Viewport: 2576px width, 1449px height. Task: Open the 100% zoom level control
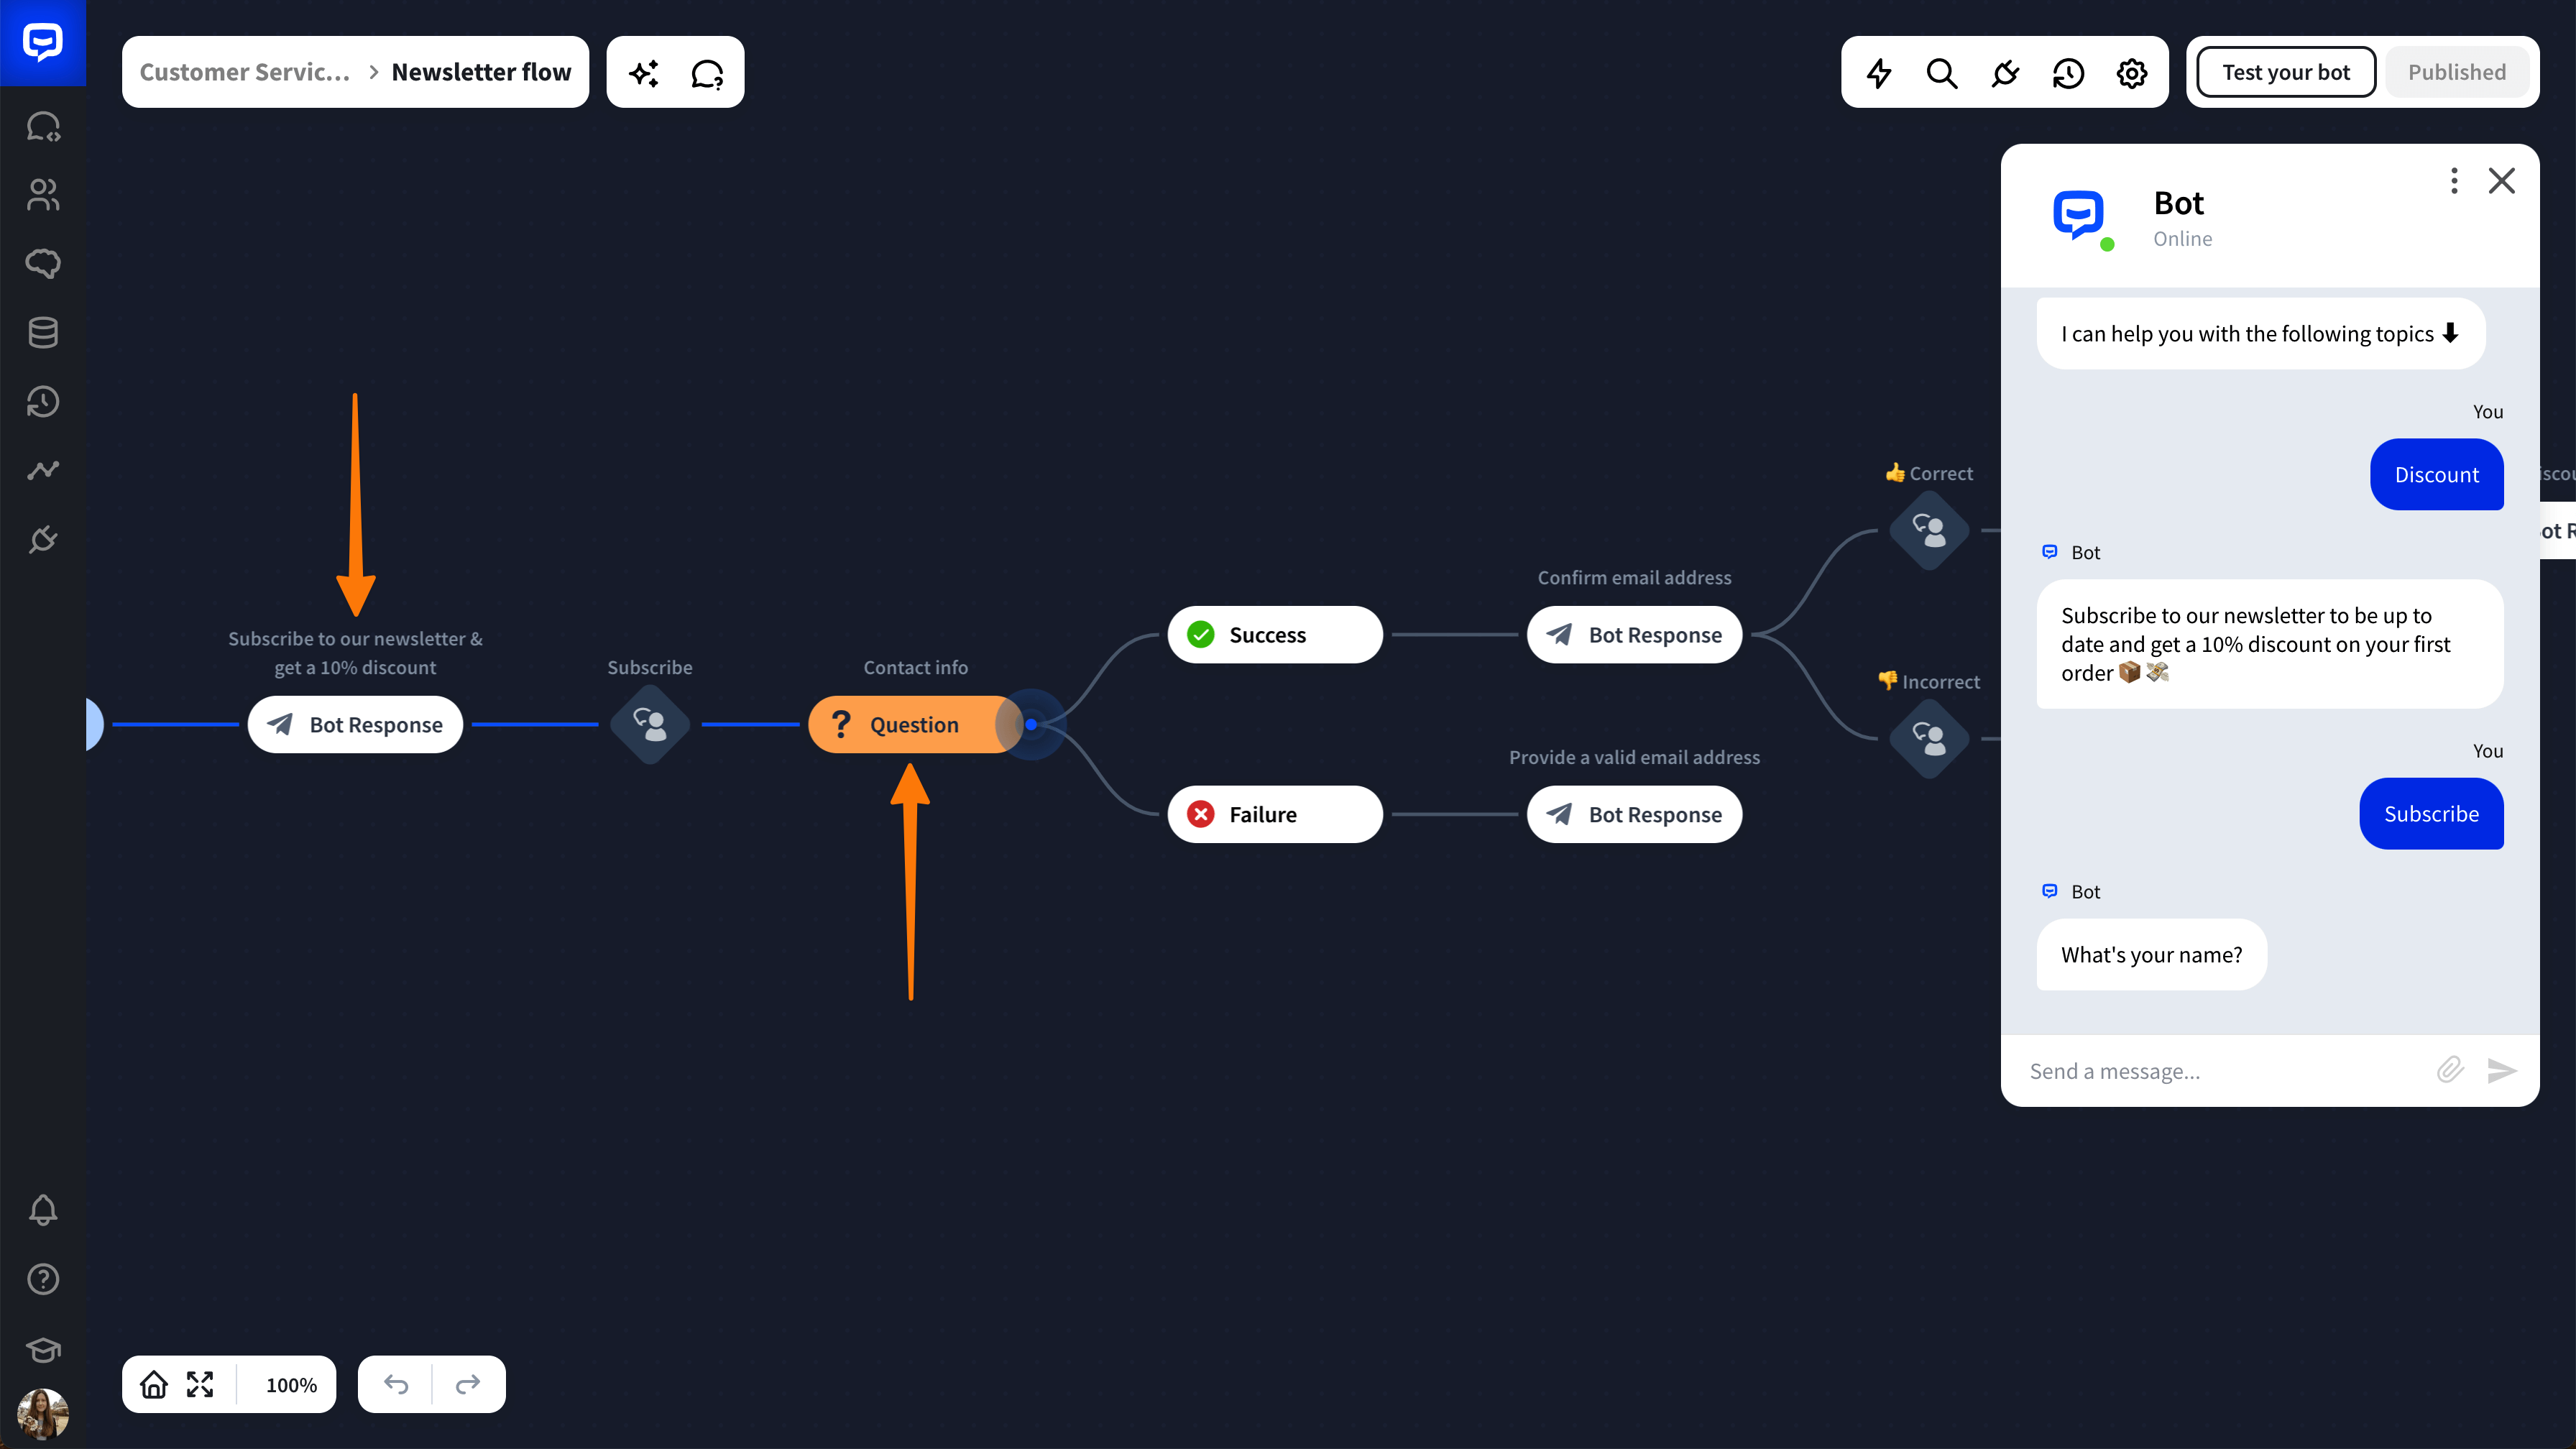pos(291,1385)
